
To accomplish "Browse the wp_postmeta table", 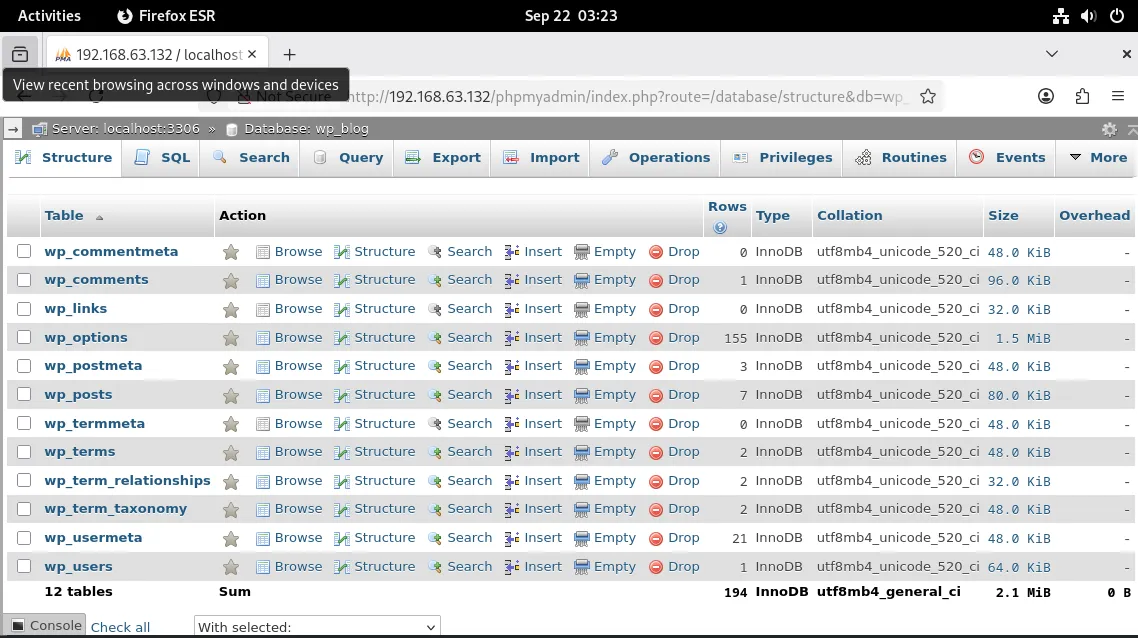I will (289, 366).
